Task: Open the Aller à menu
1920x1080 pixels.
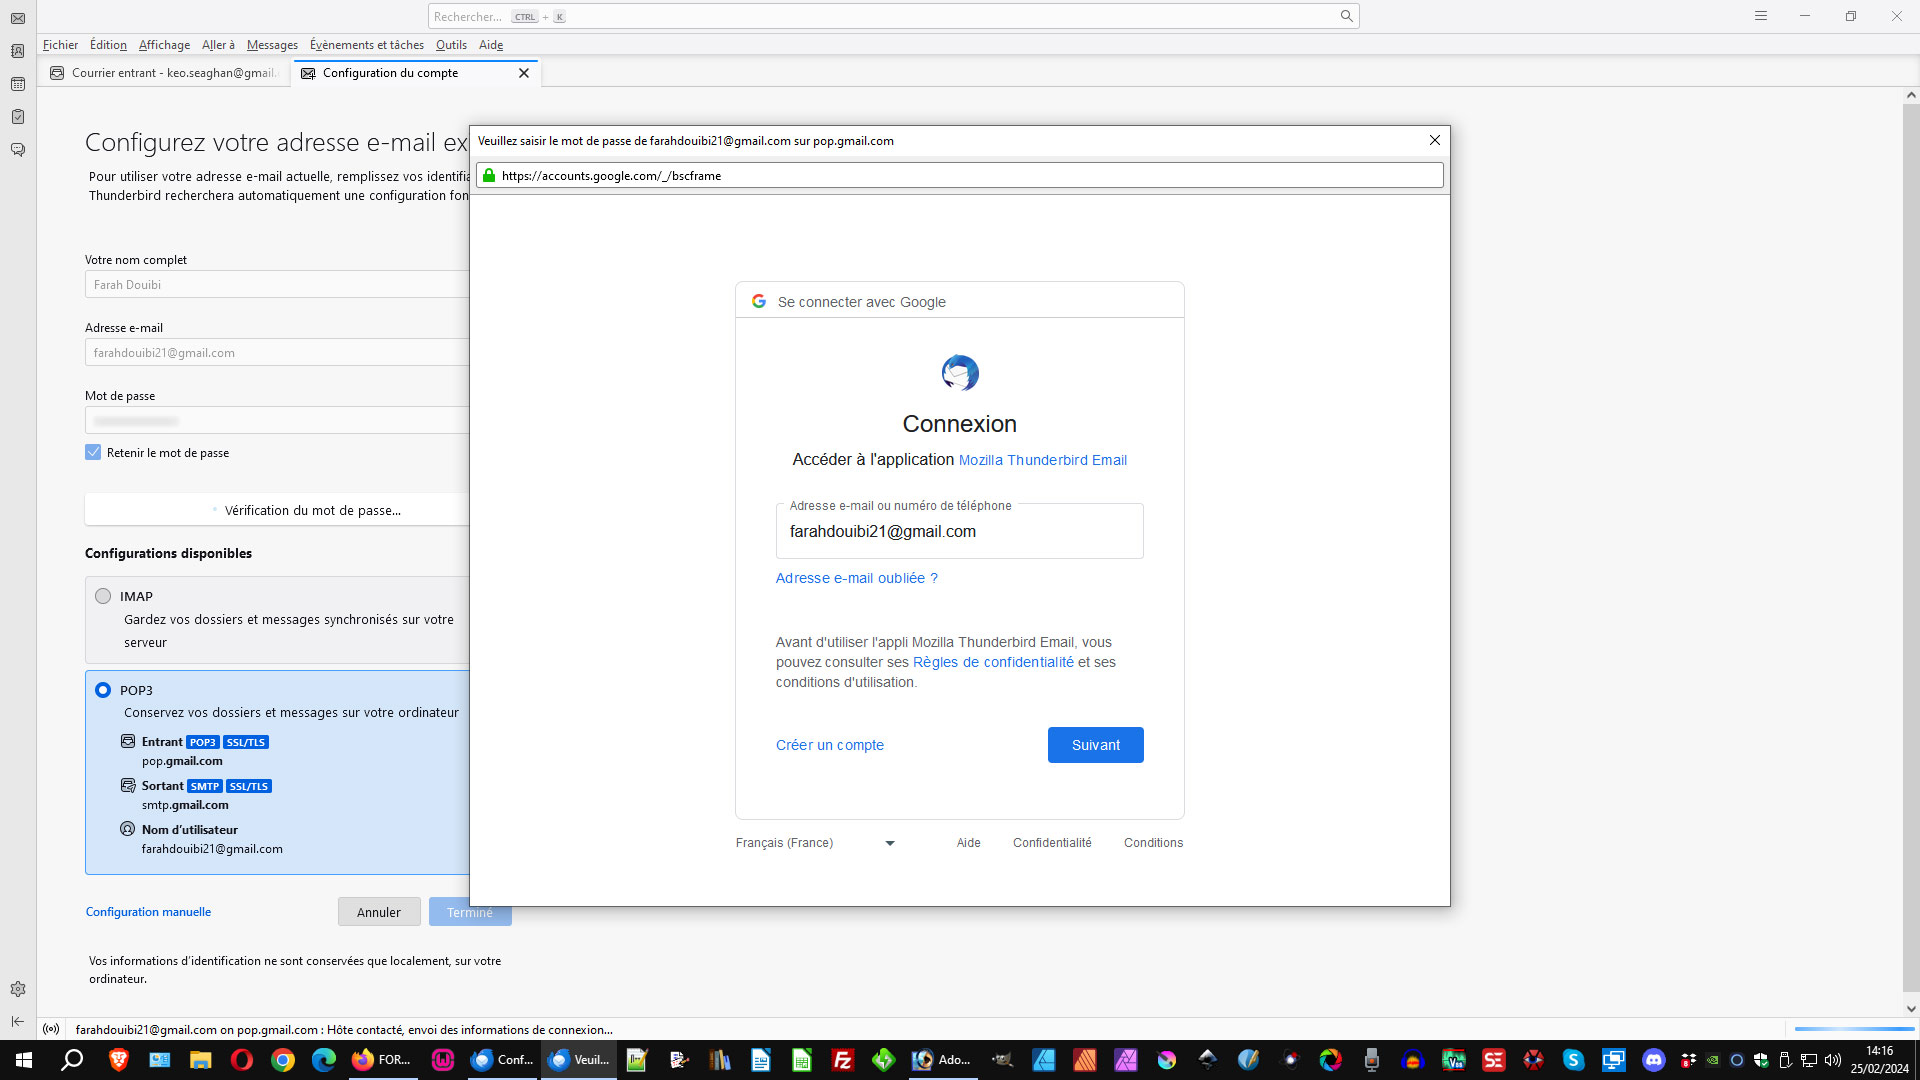Action: (x=218, y=45)
